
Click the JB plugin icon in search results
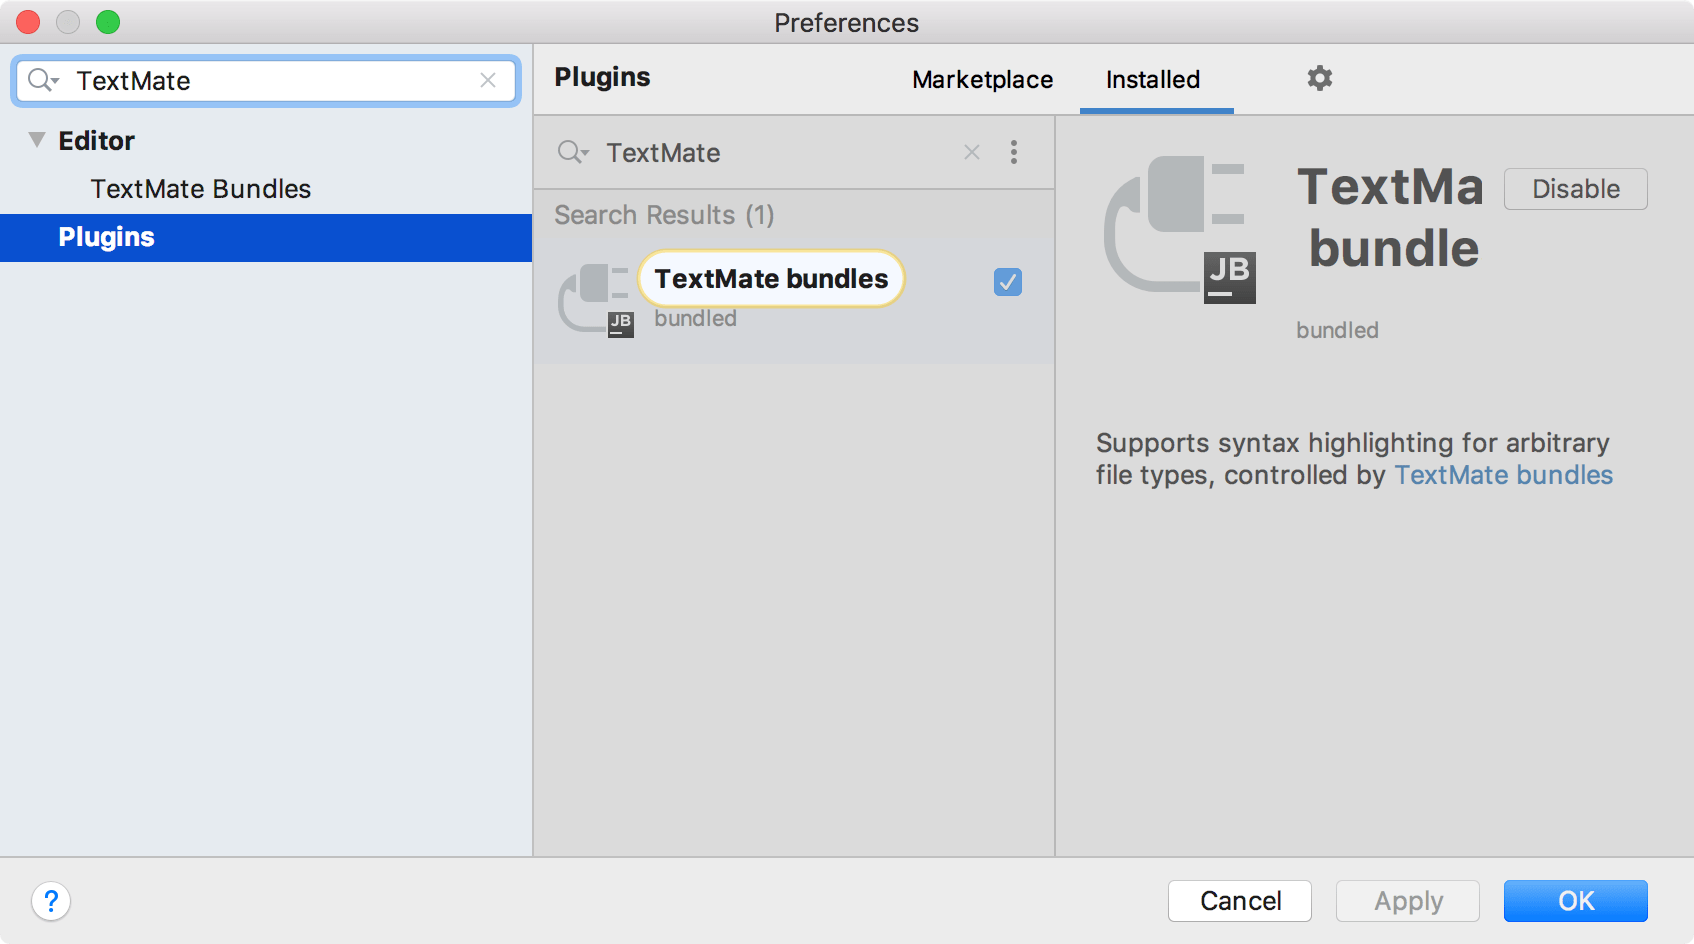(597, 297)
